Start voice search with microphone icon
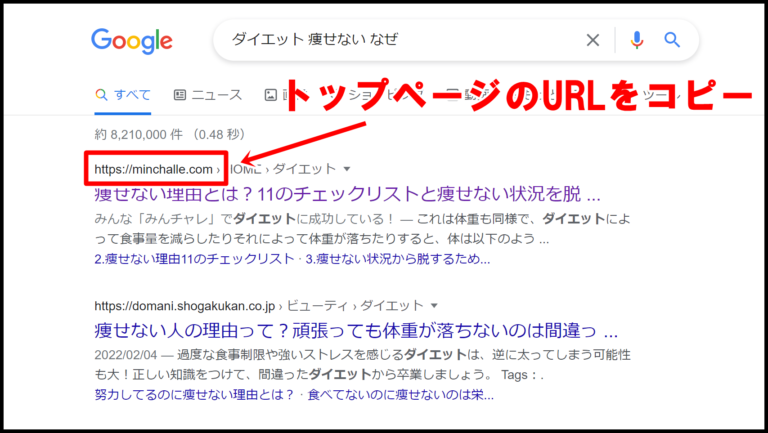 637,40
